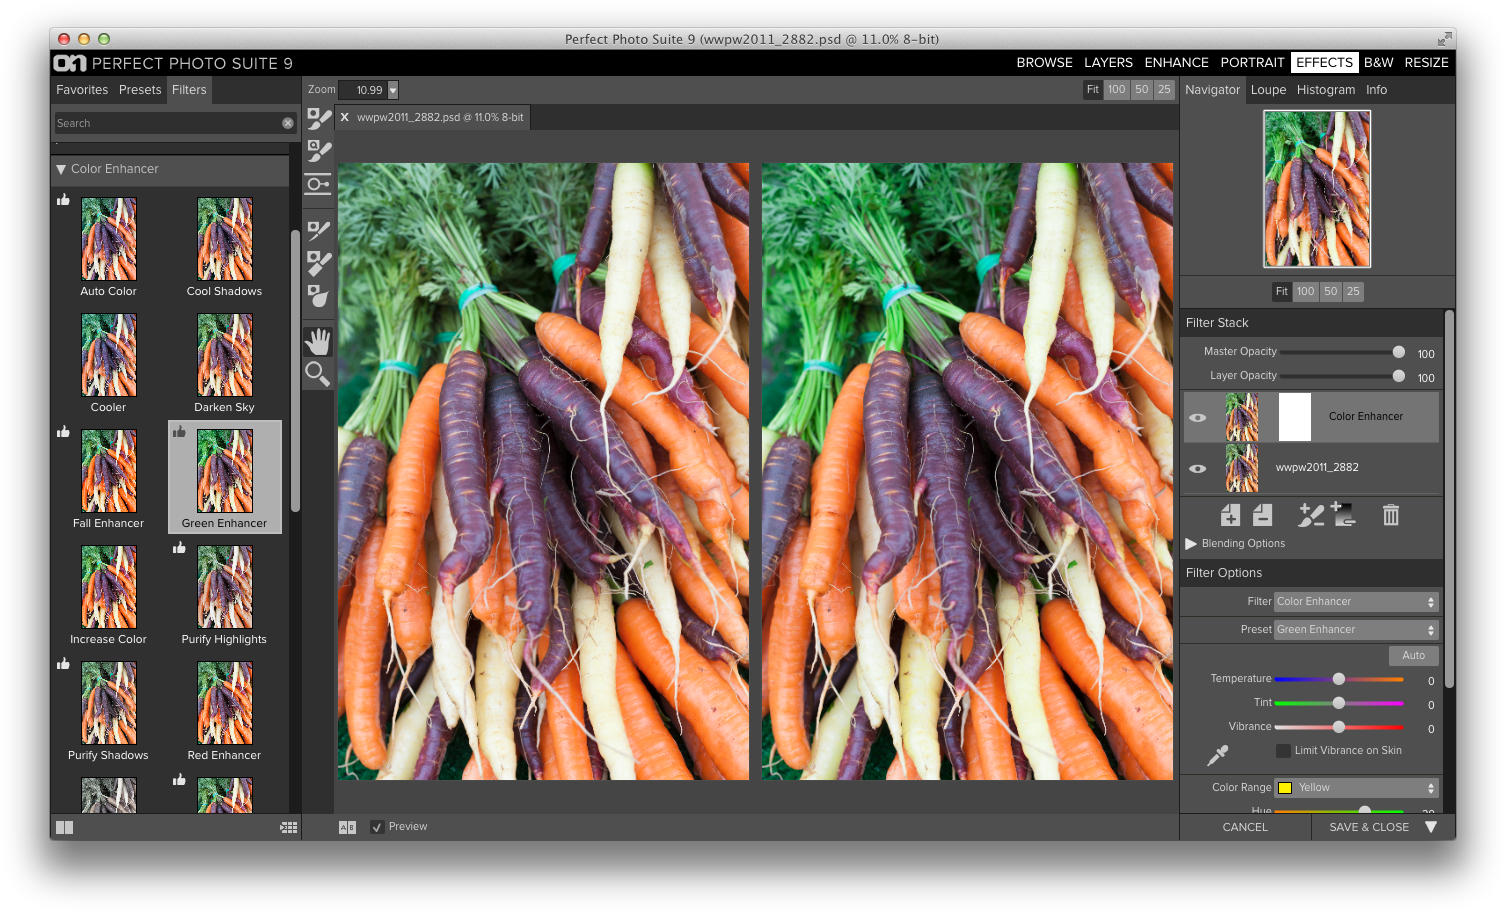Enable Limit Vibrance on Skin

click(x=1283, y=750)
